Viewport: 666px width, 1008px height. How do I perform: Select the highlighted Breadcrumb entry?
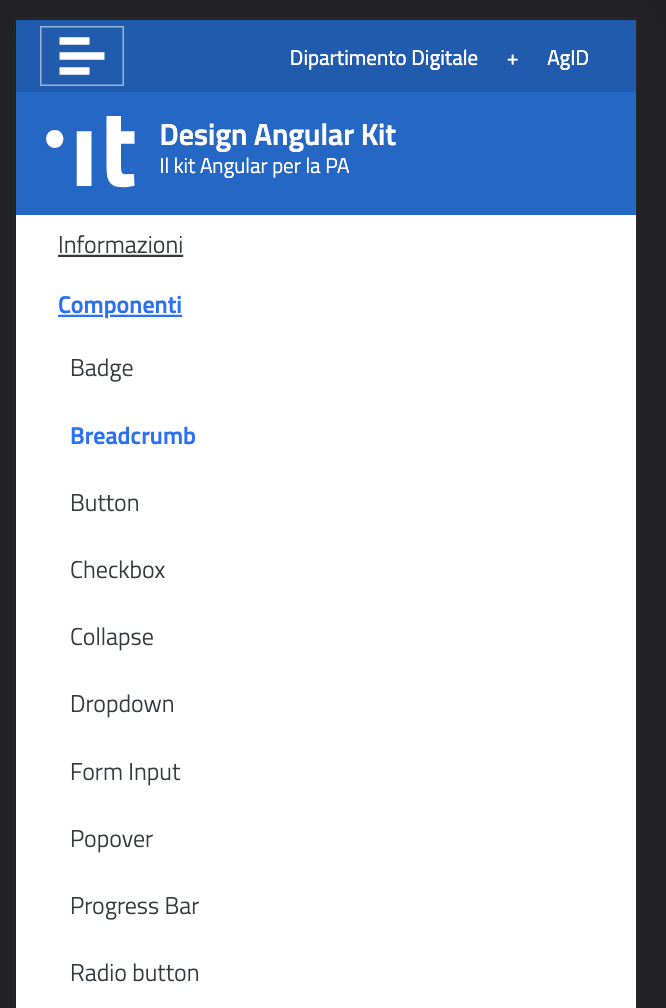pyautogui.click(x=132, y=436)
